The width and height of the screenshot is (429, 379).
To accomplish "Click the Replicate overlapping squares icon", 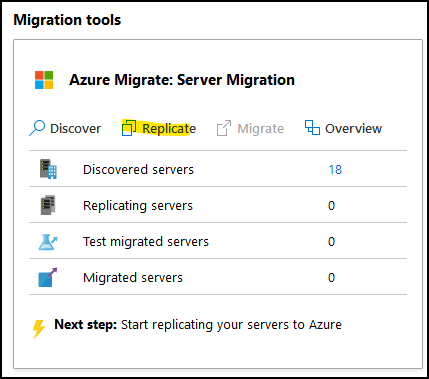I will (129, 128).
